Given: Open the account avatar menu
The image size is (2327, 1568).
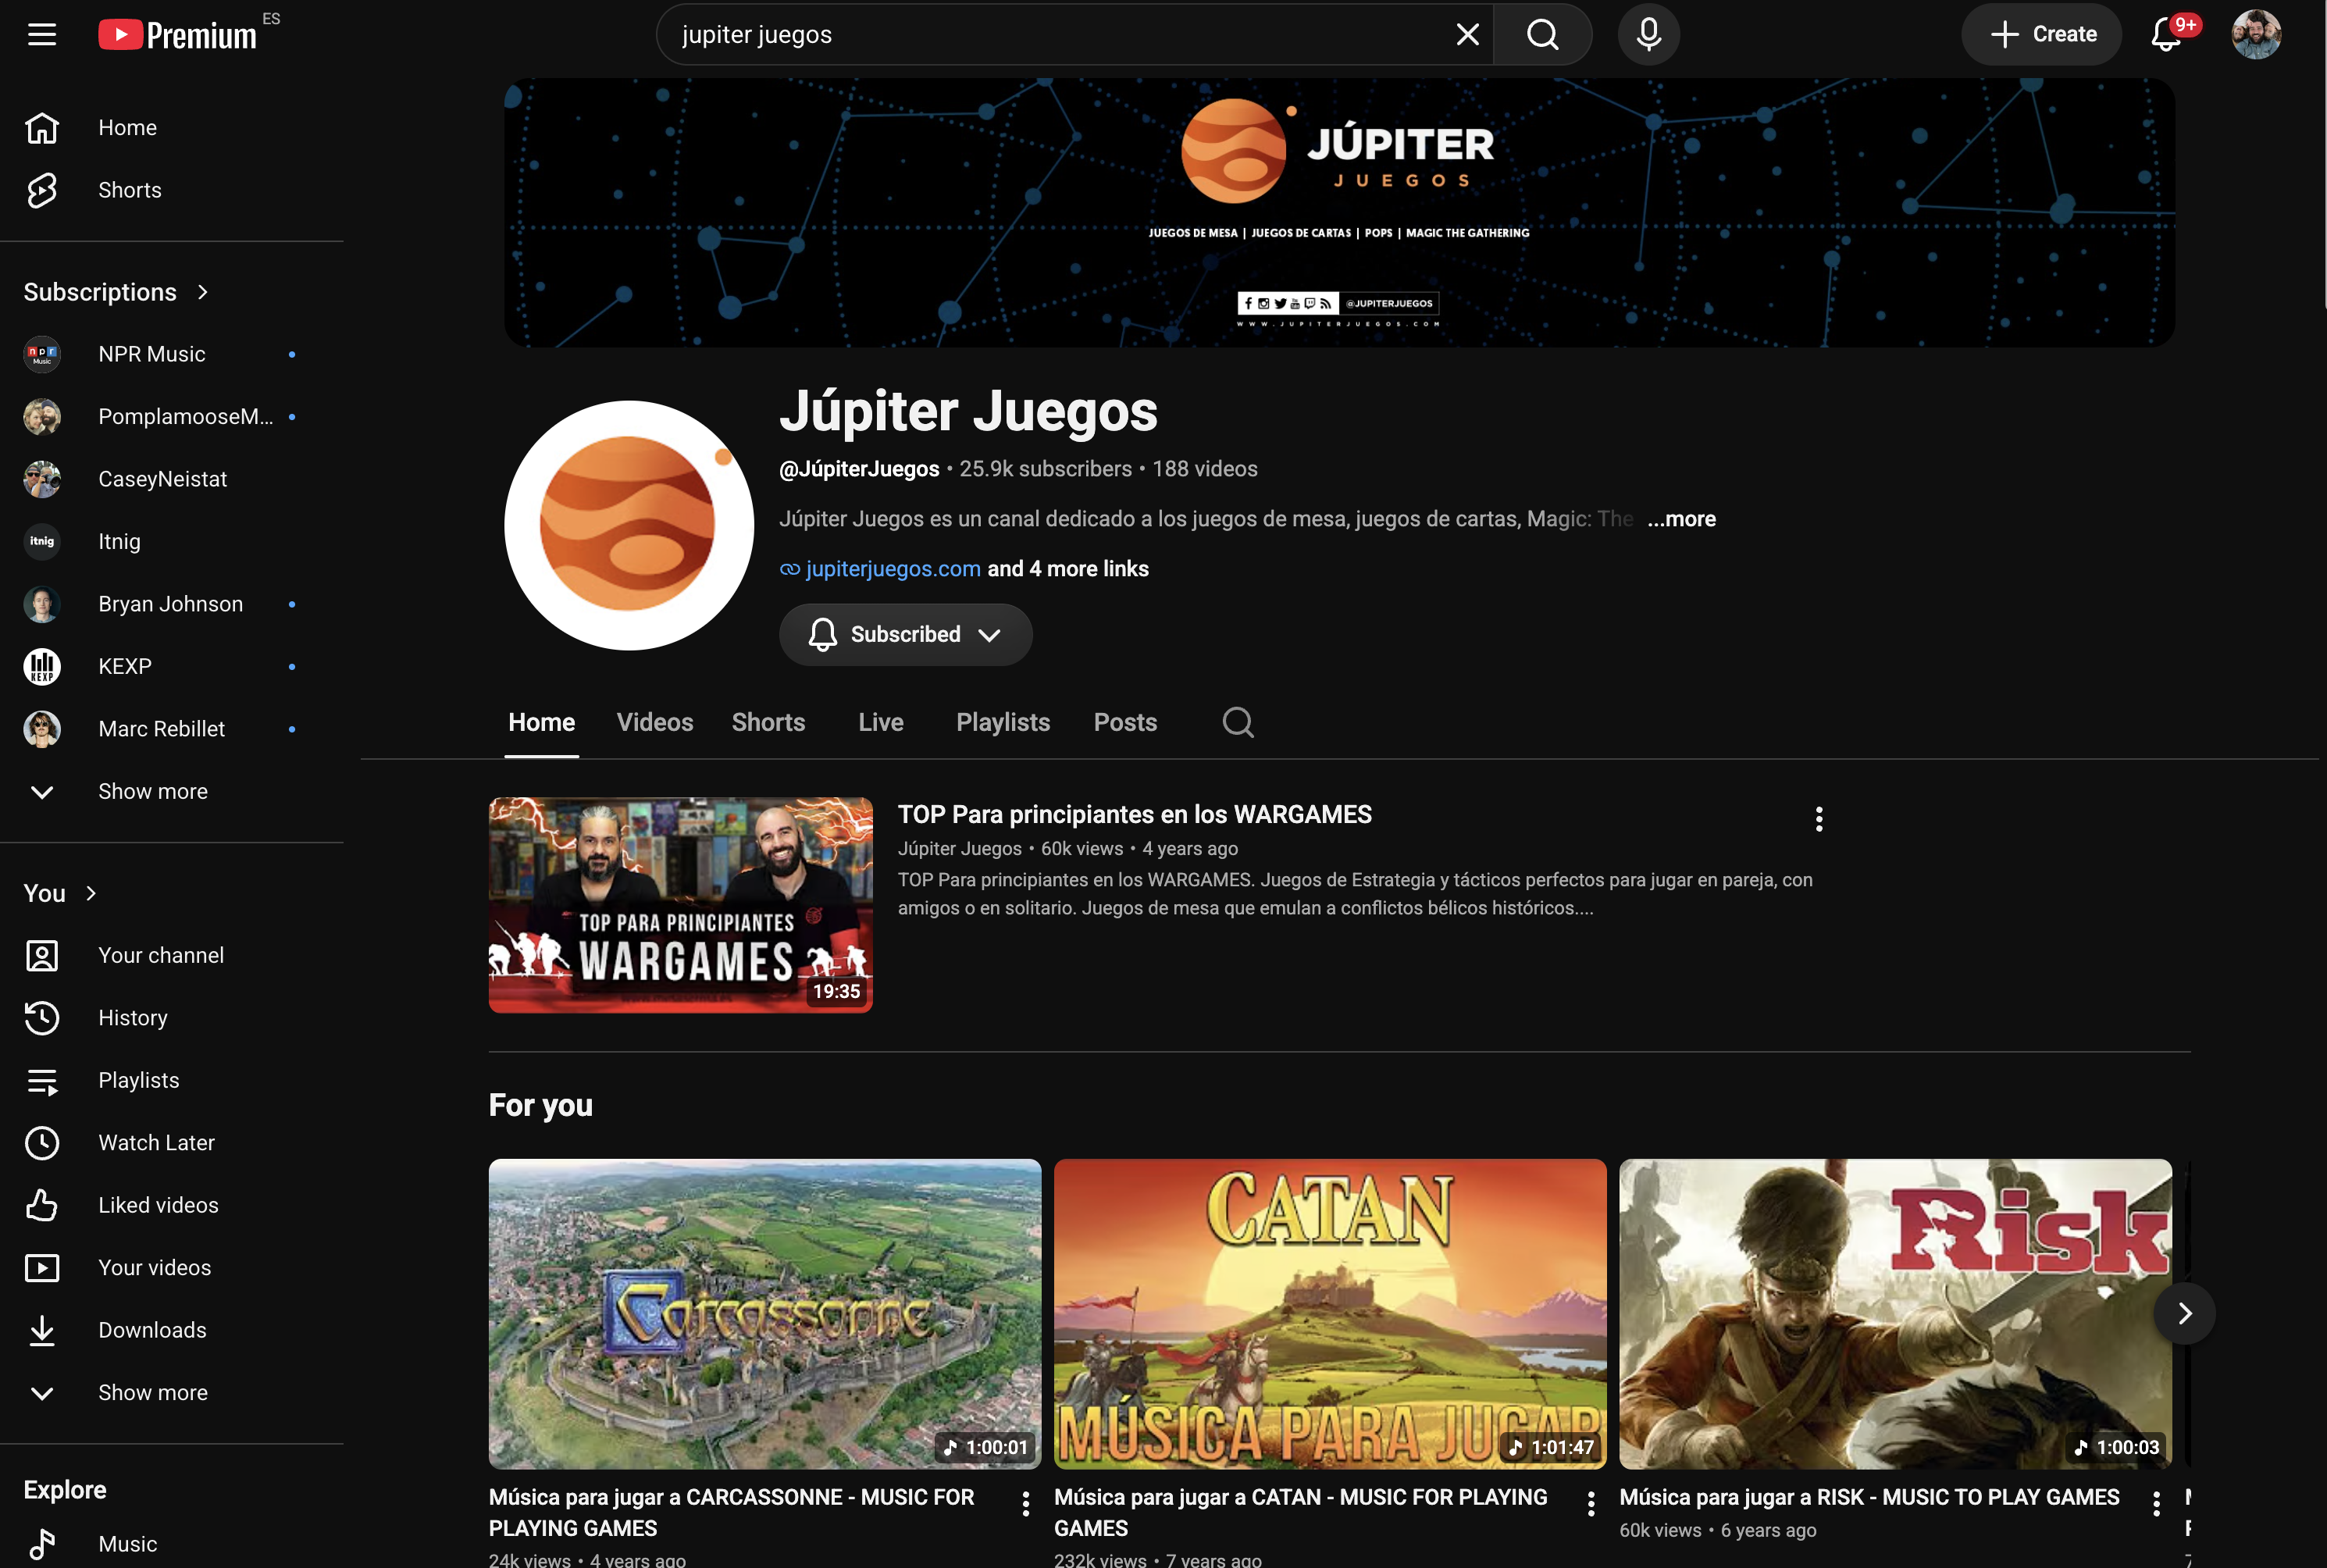Looking at the screenshot, I should coord(2256,35).
